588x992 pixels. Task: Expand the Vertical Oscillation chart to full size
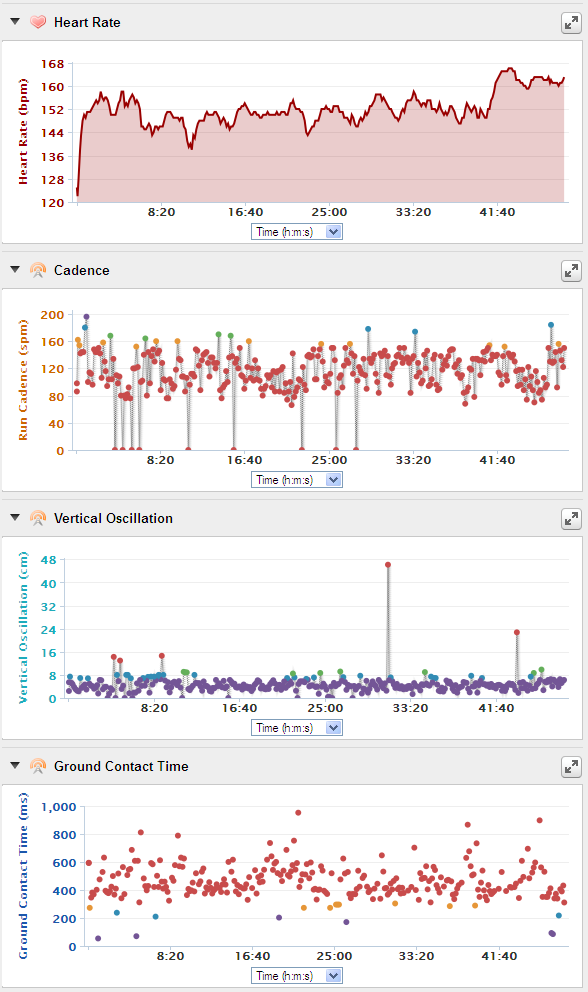click(571, 519)
